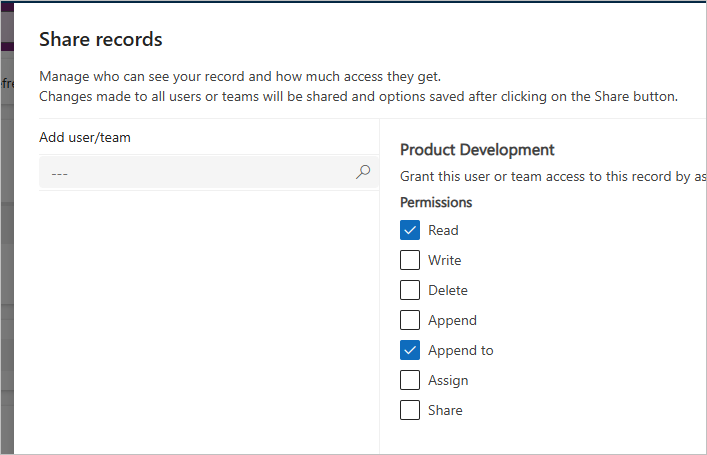Click the Permissions section label

(436, 202)
